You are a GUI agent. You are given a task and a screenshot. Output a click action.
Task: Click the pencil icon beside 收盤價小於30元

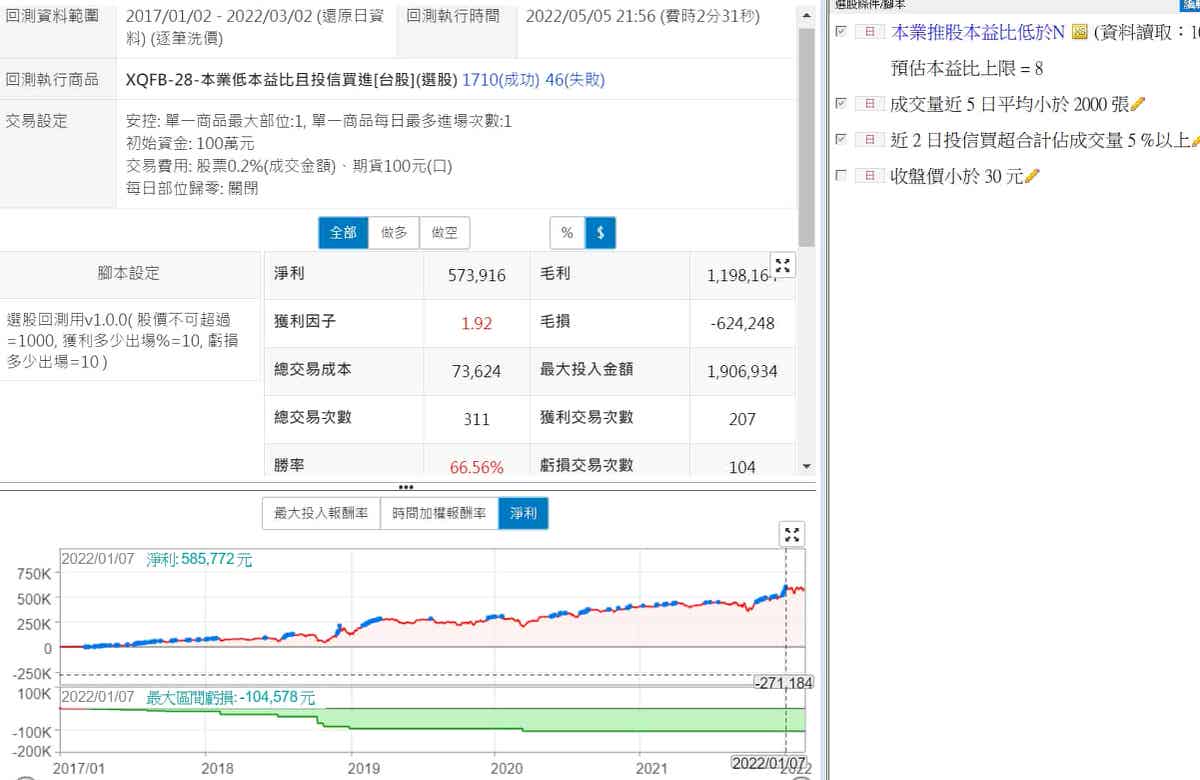point(1033,176)
